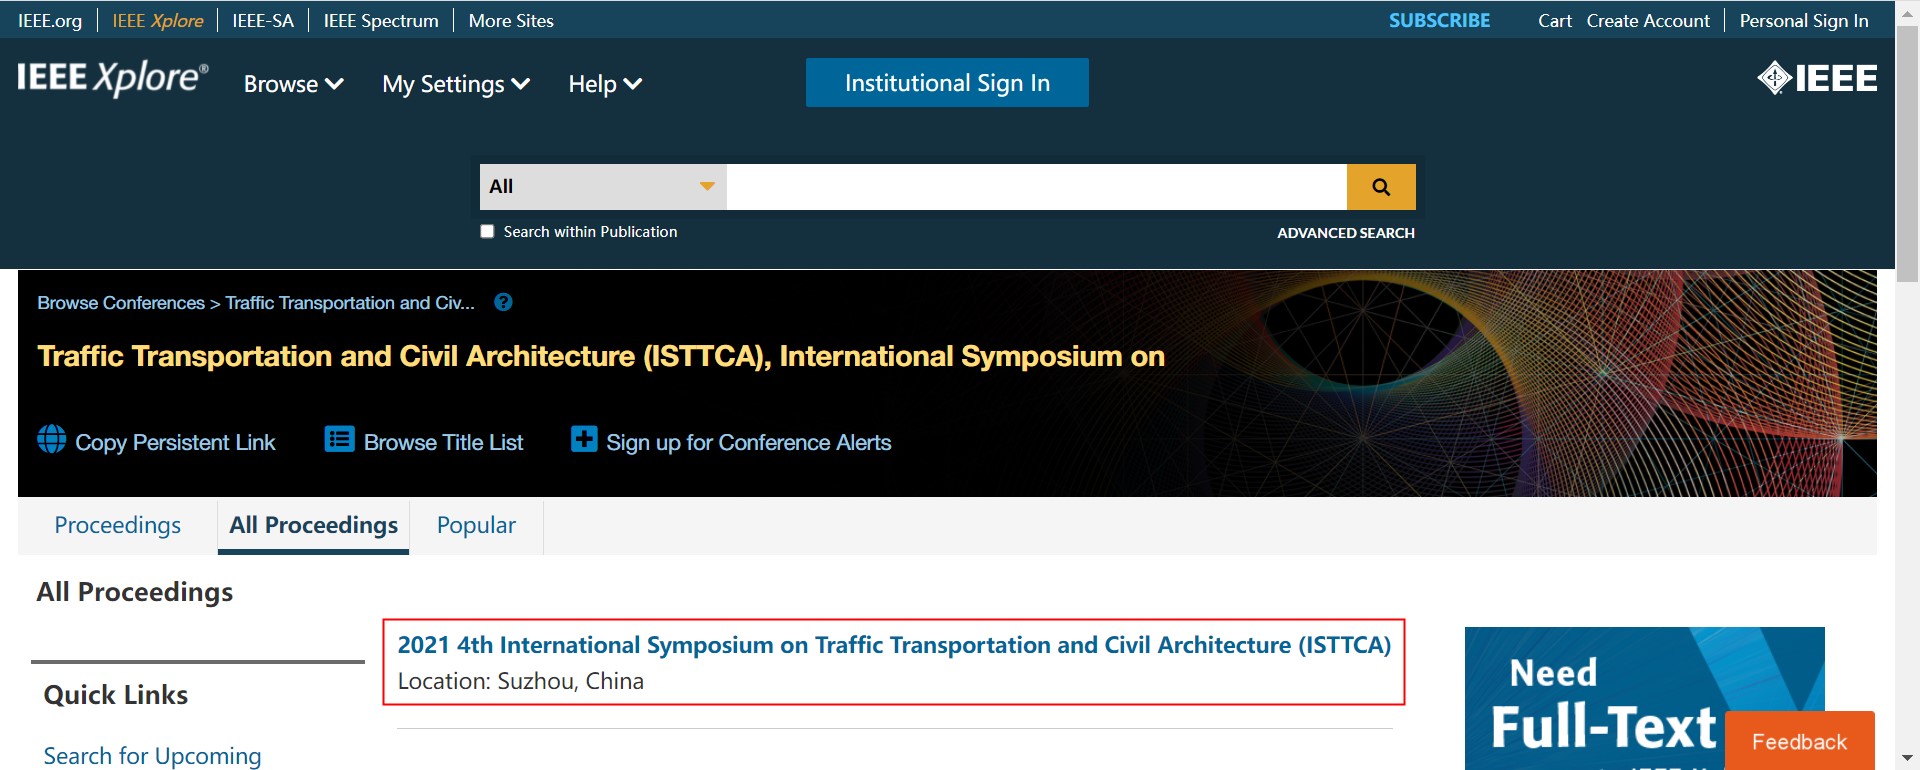Click the IEEE Xplore logo
Image resolution: width=1920 pixels, height=770 pixels.
[113, 78]
